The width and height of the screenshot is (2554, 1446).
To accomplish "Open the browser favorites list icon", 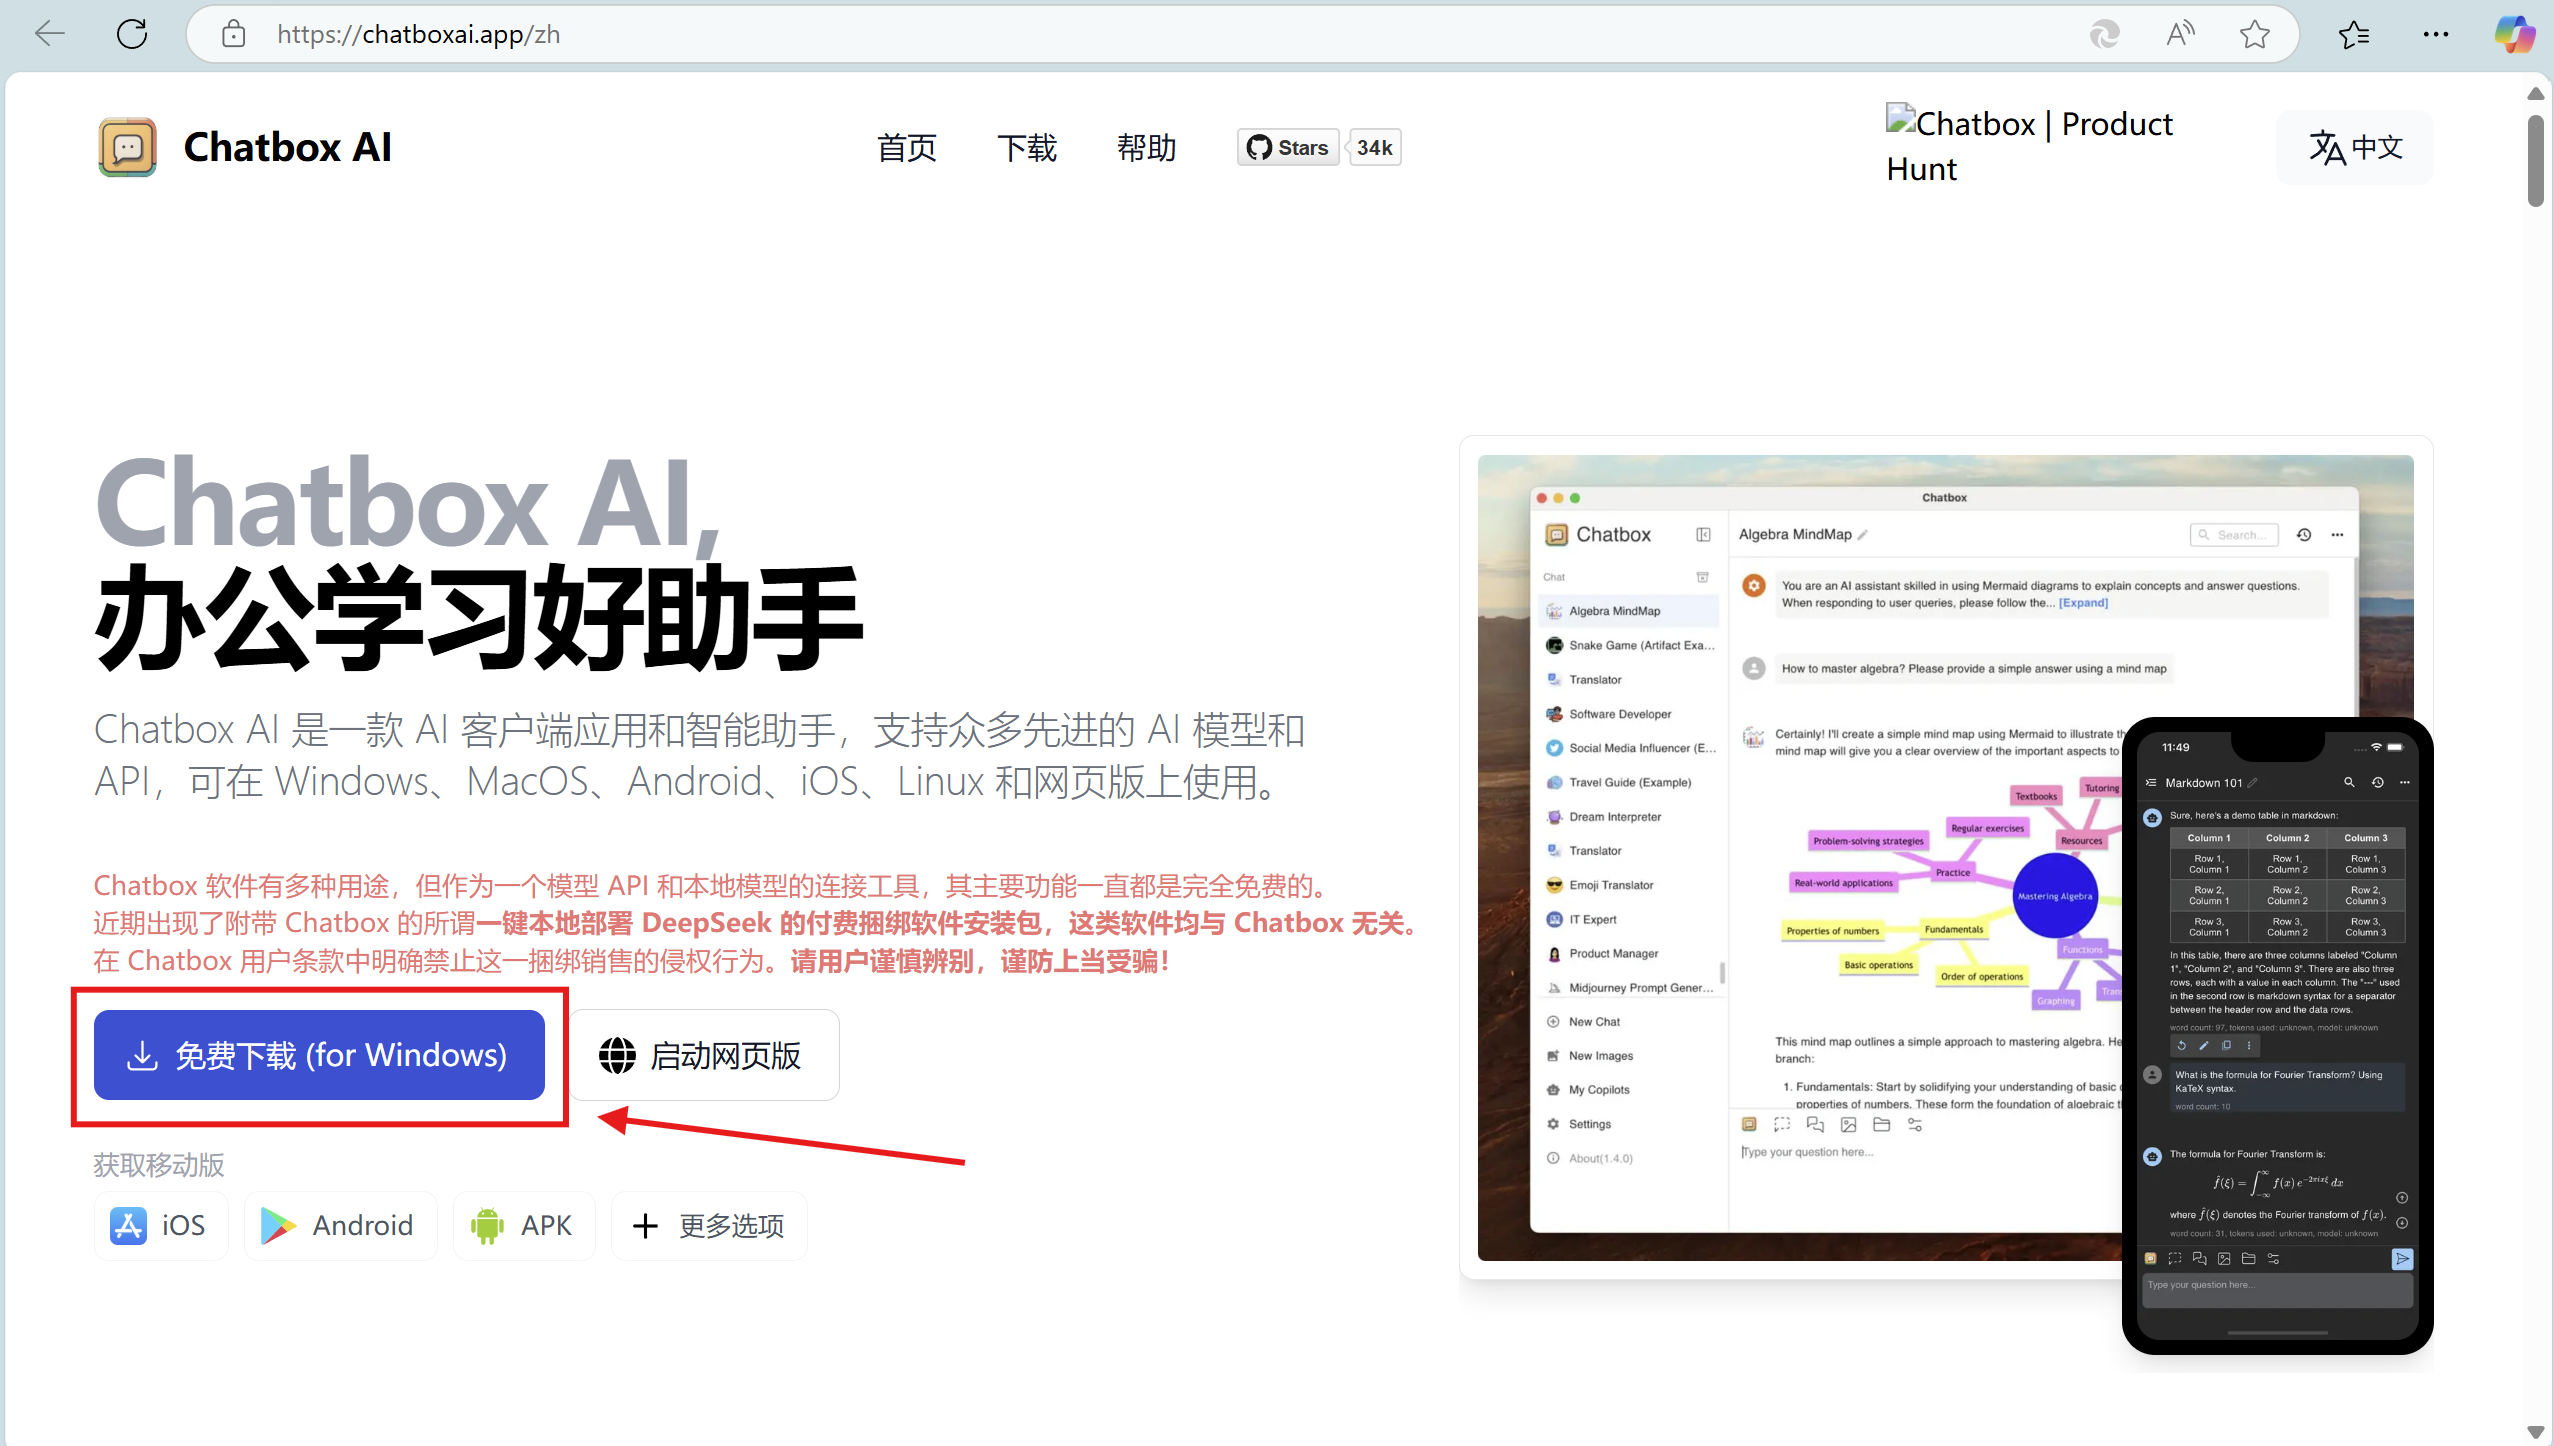I will [2354, 34].
